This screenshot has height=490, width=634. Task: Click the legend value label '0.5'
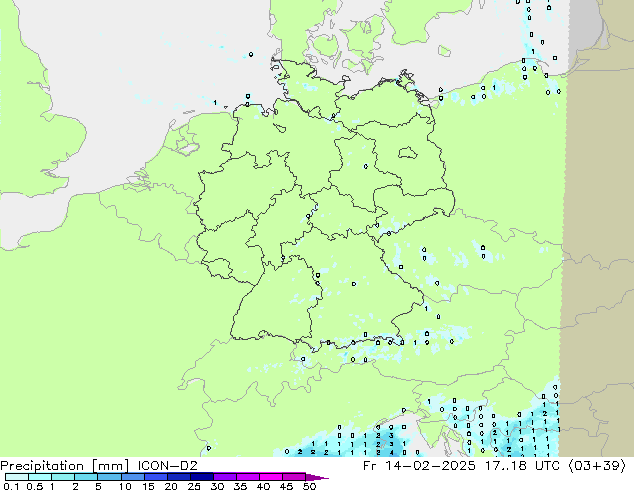34,486
